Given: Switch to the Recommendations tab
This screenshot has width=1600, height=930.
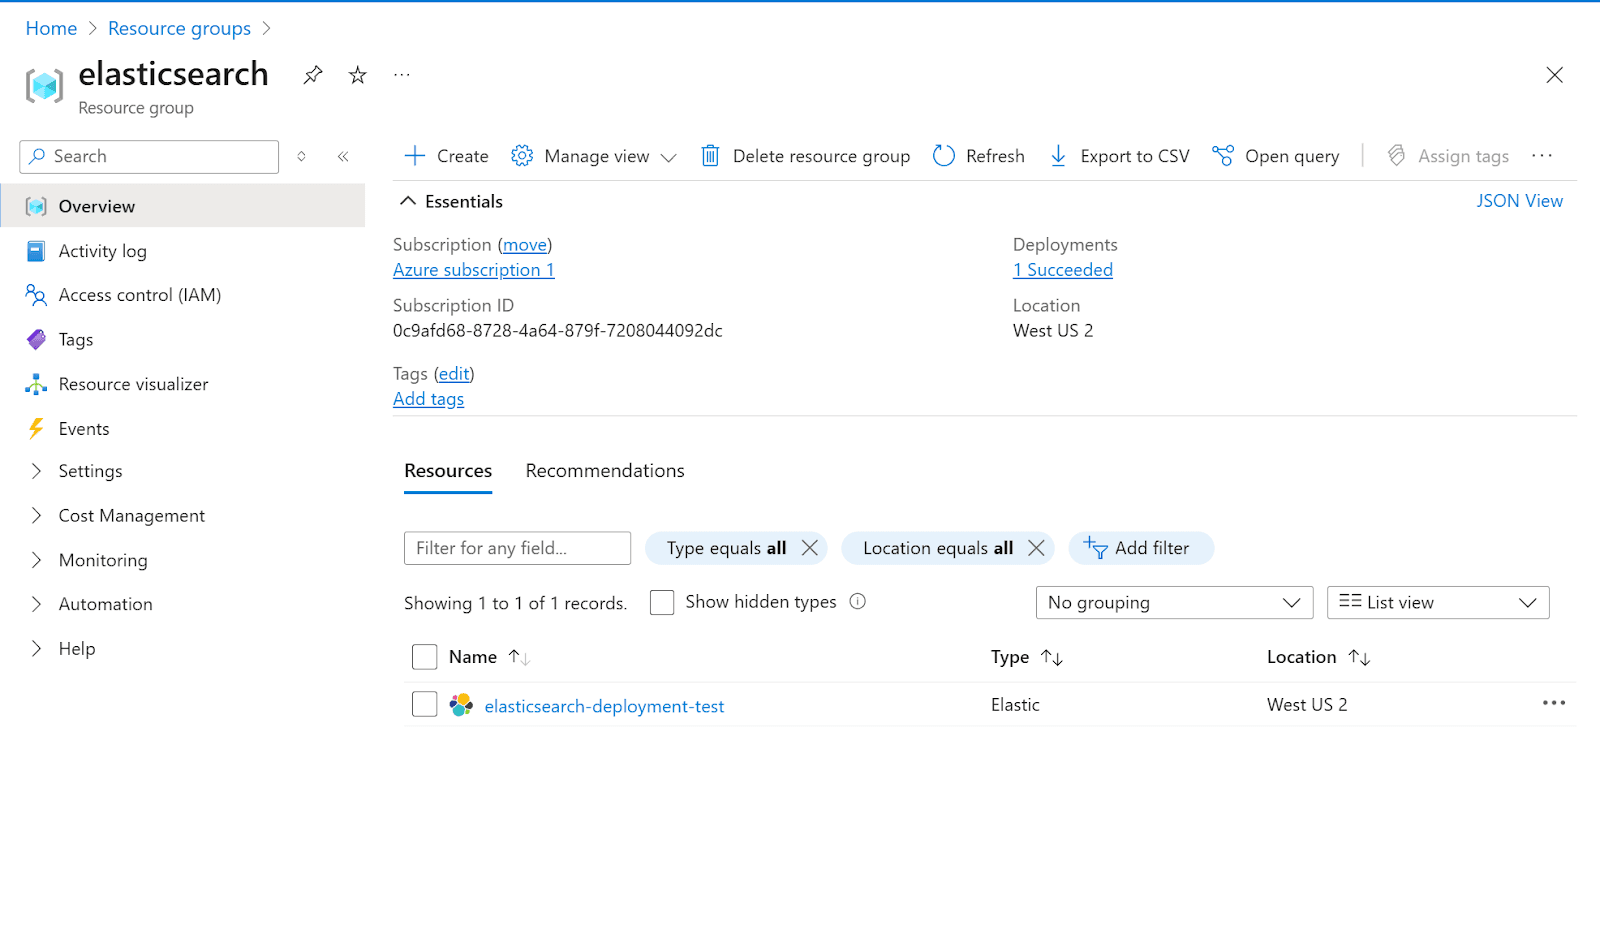Looking at the screenshot, I should (x=605, y=471).
